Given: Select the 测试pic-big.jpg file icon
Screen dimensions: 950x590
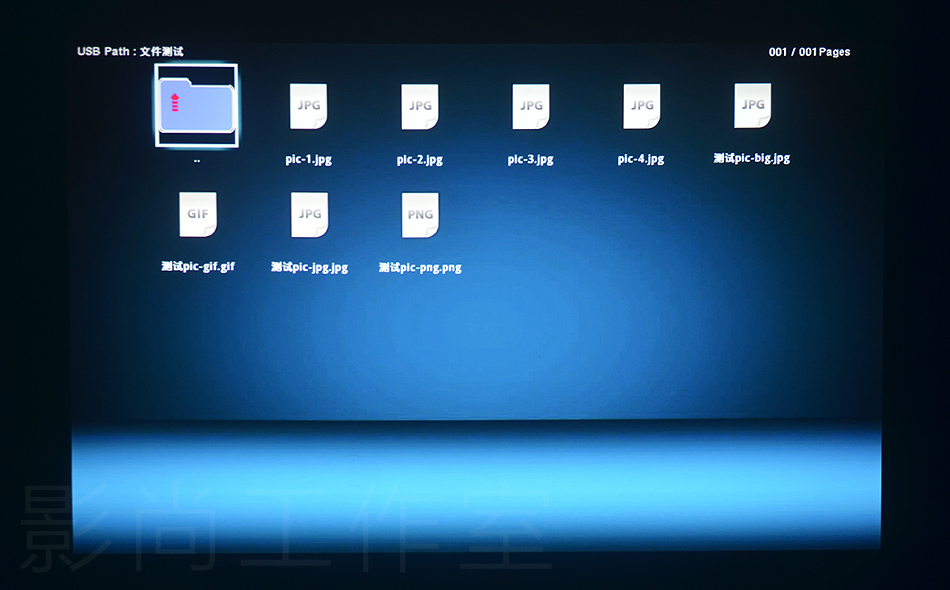Looking at the screenshot, I should coord(752,106).
